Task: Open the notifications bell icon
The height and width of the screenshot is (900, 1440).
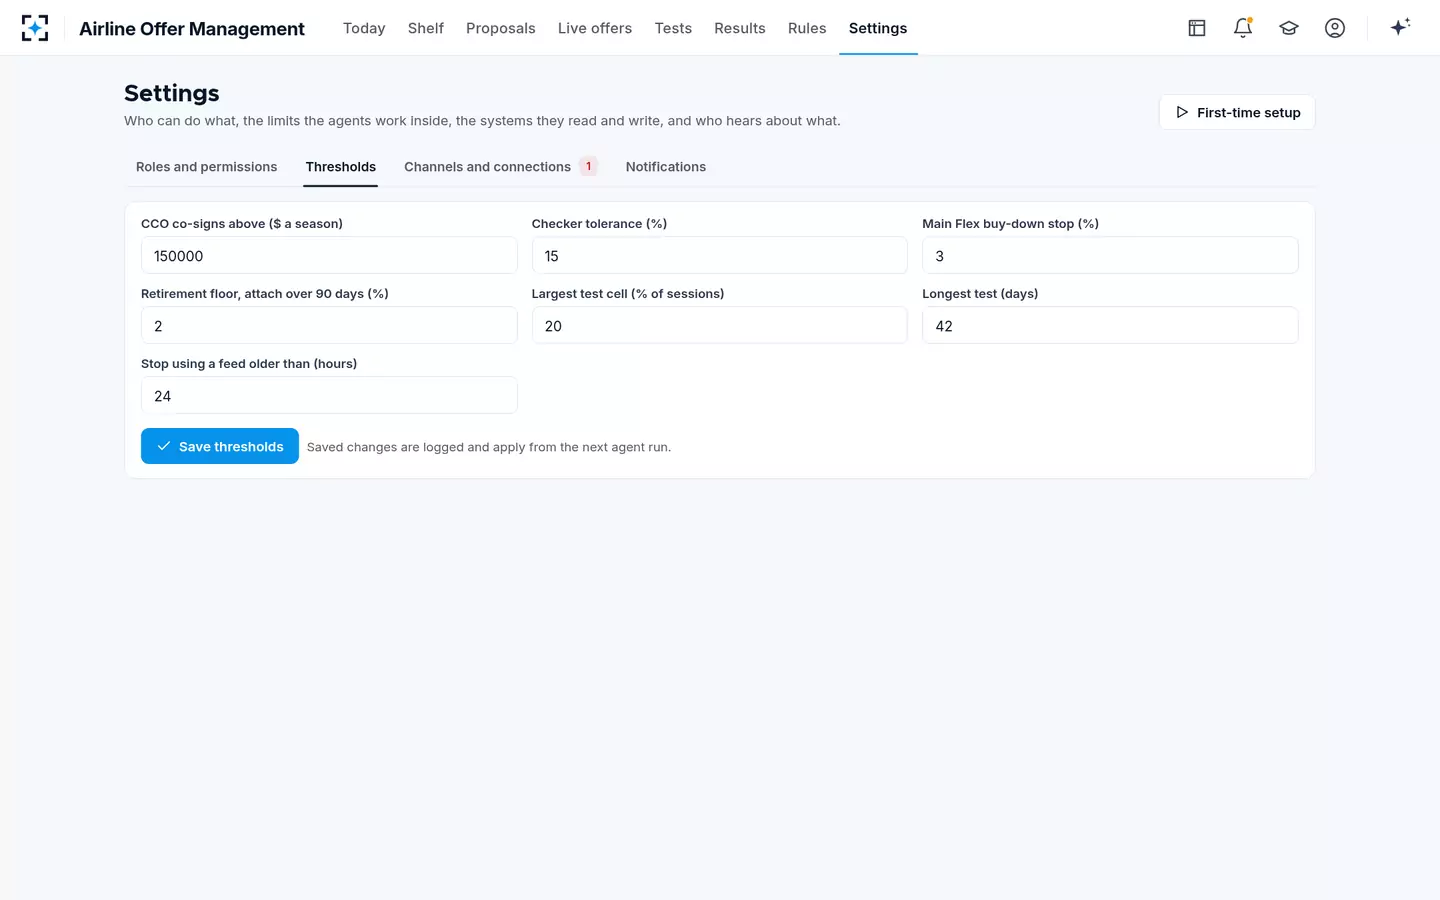Action: [x=1243, y=28]
